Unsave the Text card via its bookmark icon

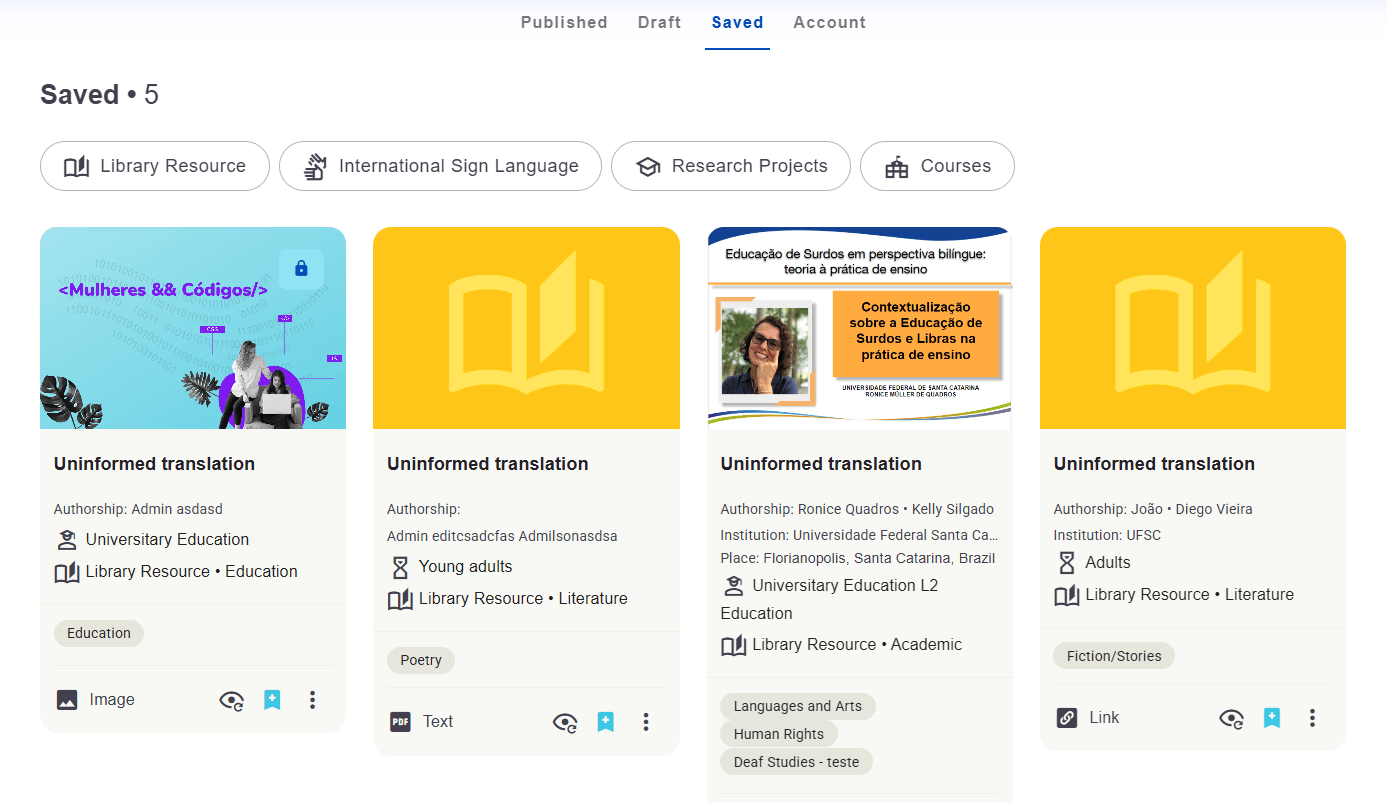tap(605, 722)
